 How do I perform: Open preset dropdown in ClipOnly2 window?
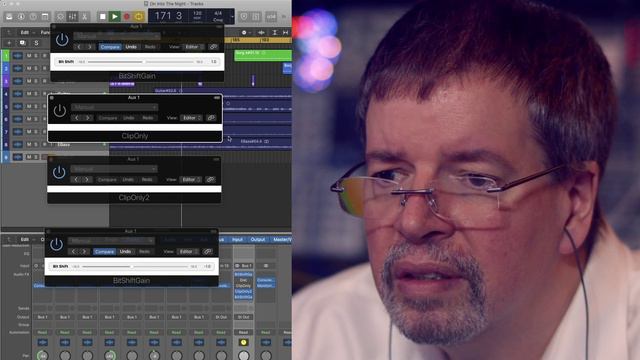114,169
